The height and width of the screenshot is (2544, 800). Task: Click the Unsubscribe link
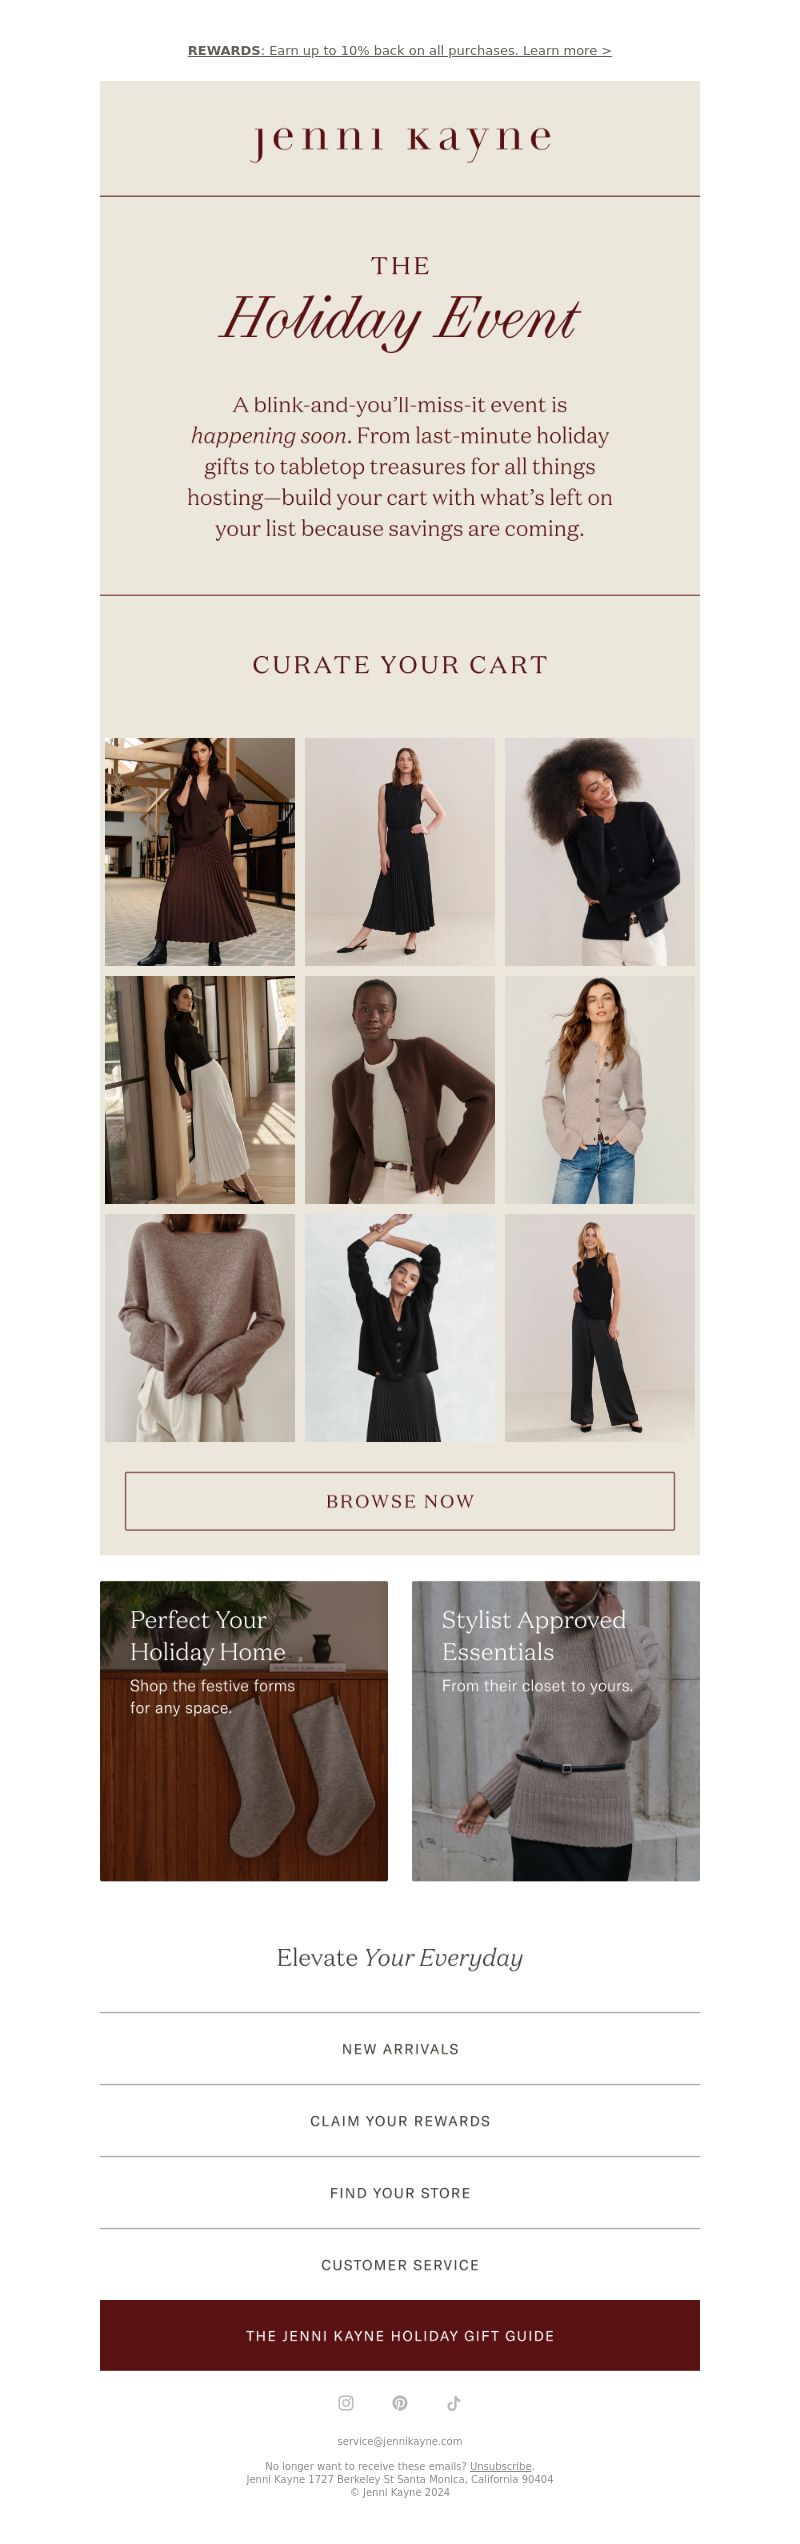click(500, 2466)
